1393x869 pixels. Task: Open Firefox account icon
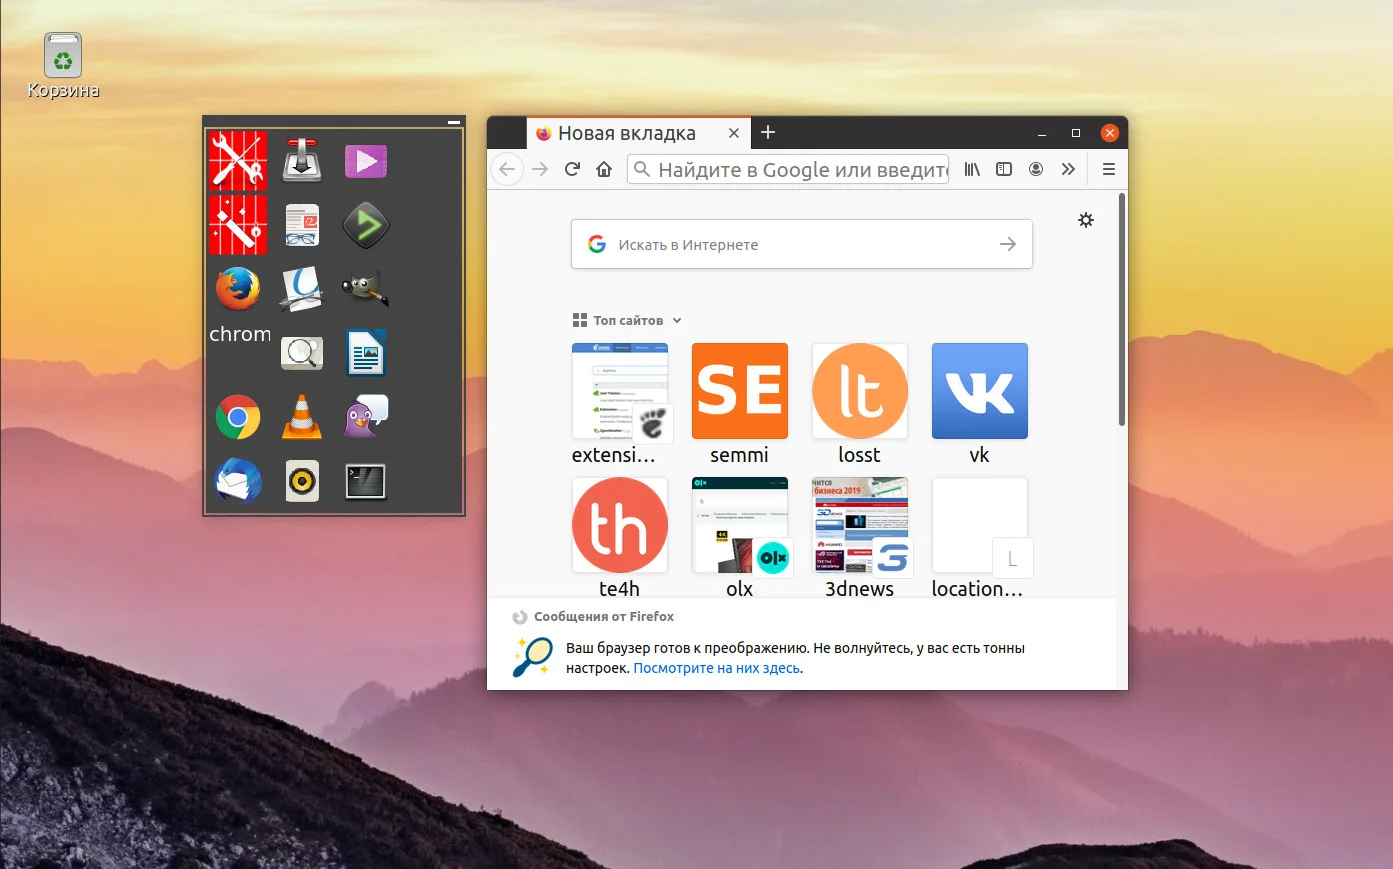tap(1036, 169)
